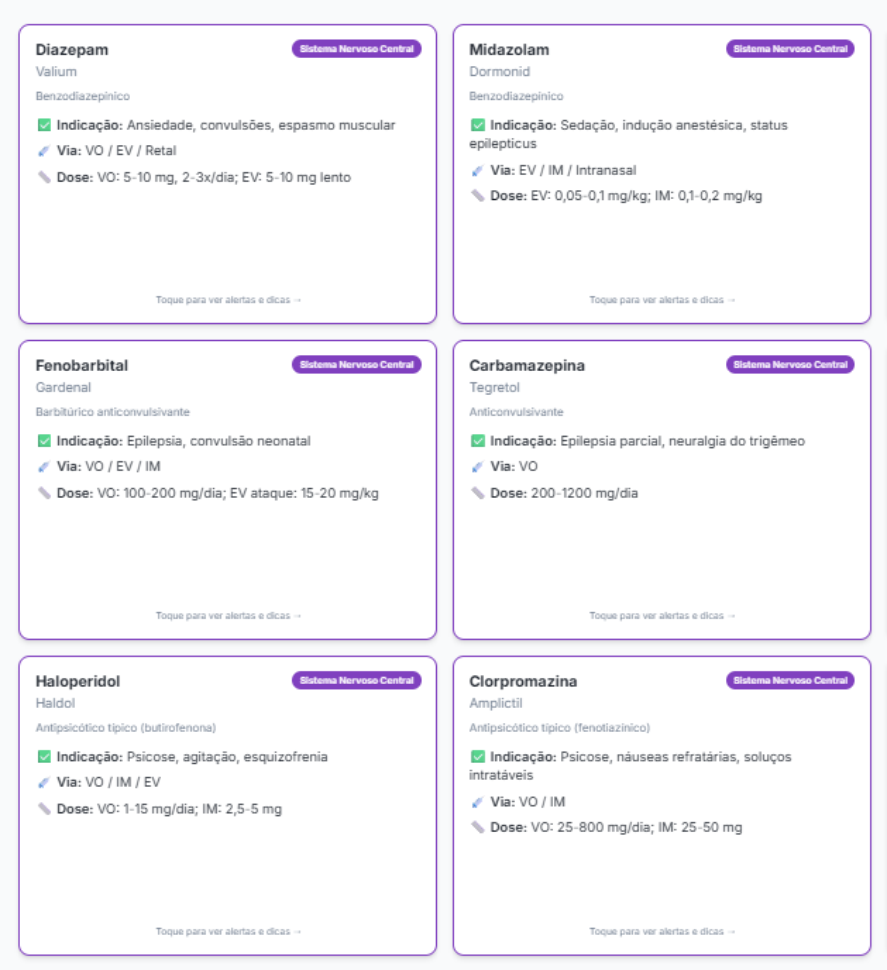Image resolution: width=887 pixels, height=970 pixels.
Task: Click the green check icon on Carbamazepina card
Action: click(x=478, y=441)
